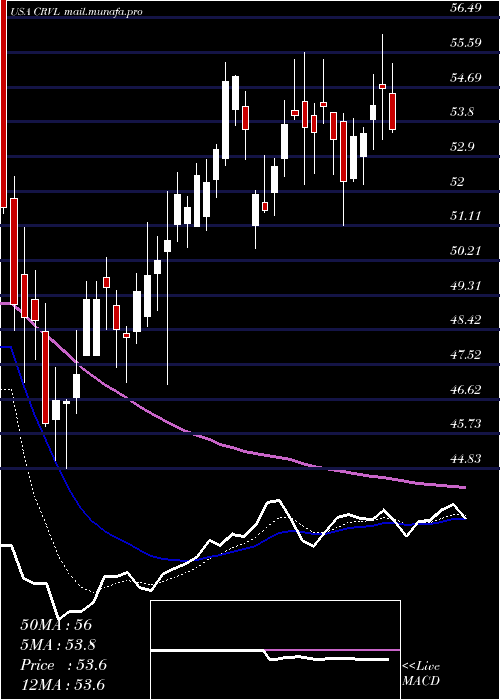Screen dimensions: 500x700
Task: Click the '50MA : 56' readout
Action: [56, 625]
